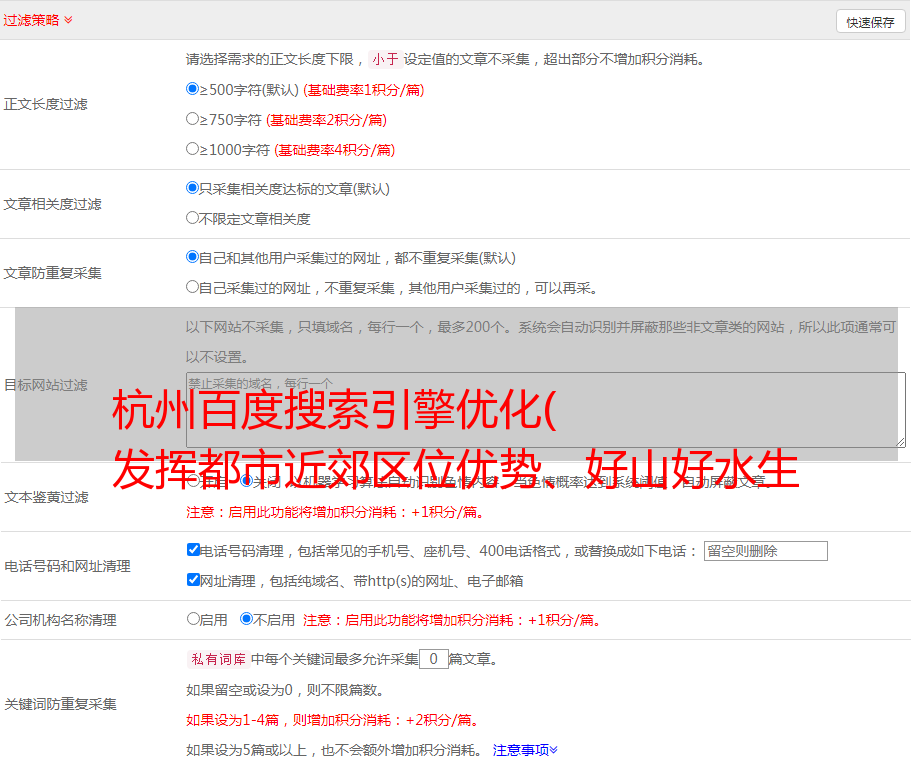The height and width of the screenshot is (768, 912).
Task: Click the 留空则删除 phone replacement field
Action: point(765,551)
